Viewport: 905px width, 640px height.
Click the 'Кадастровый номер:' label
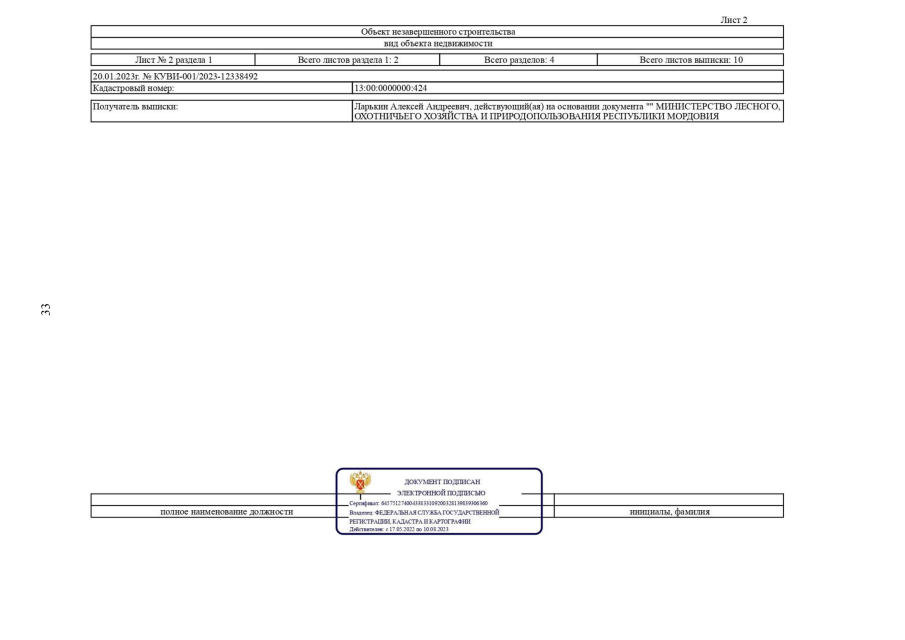point(133,88)
